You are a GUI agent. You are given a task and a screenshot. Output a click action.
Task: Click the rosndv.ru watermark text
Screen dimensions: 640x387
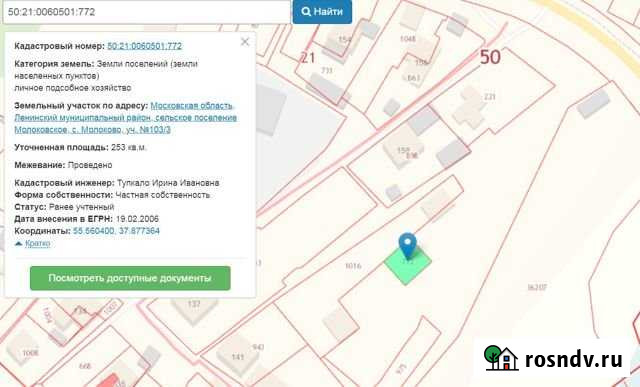click(573, 359)
